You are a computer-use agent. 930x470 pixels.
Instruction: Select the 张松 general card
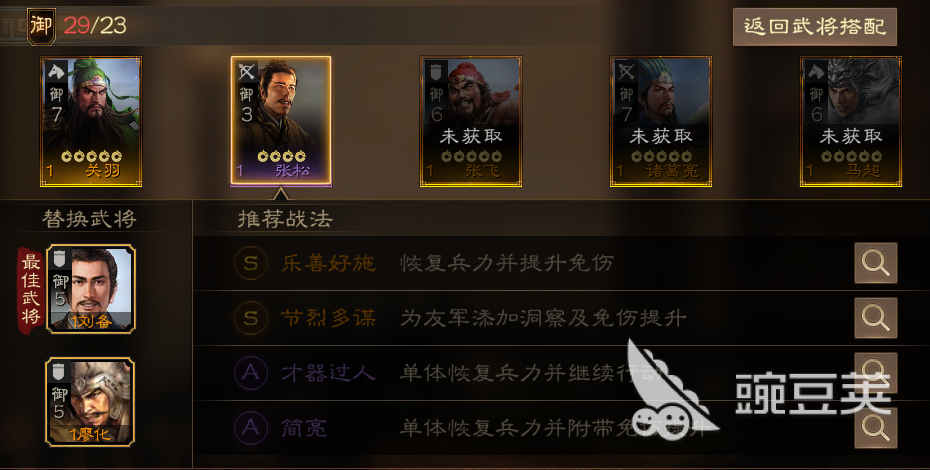(x=281, y=121)
